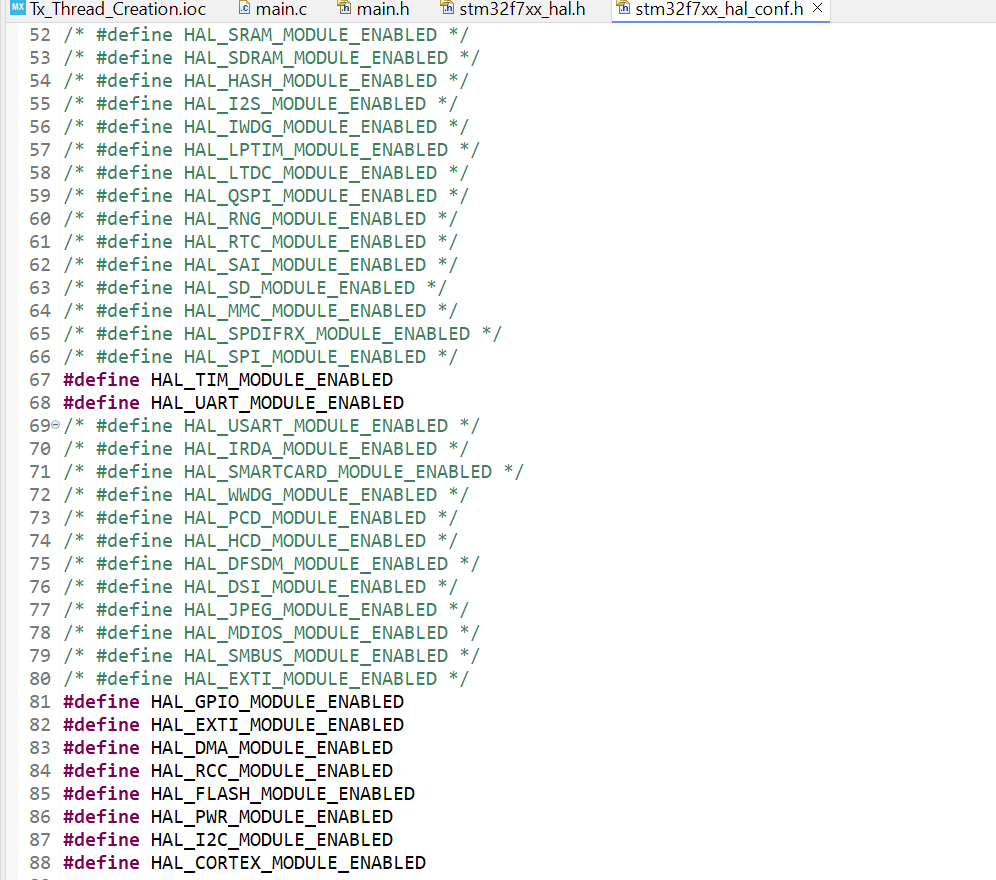The height and width of the screenshot is (880, 996).
Task: Click HAL_UART_MODULE_ENABLED on line 68
Action: coord(278,403)
